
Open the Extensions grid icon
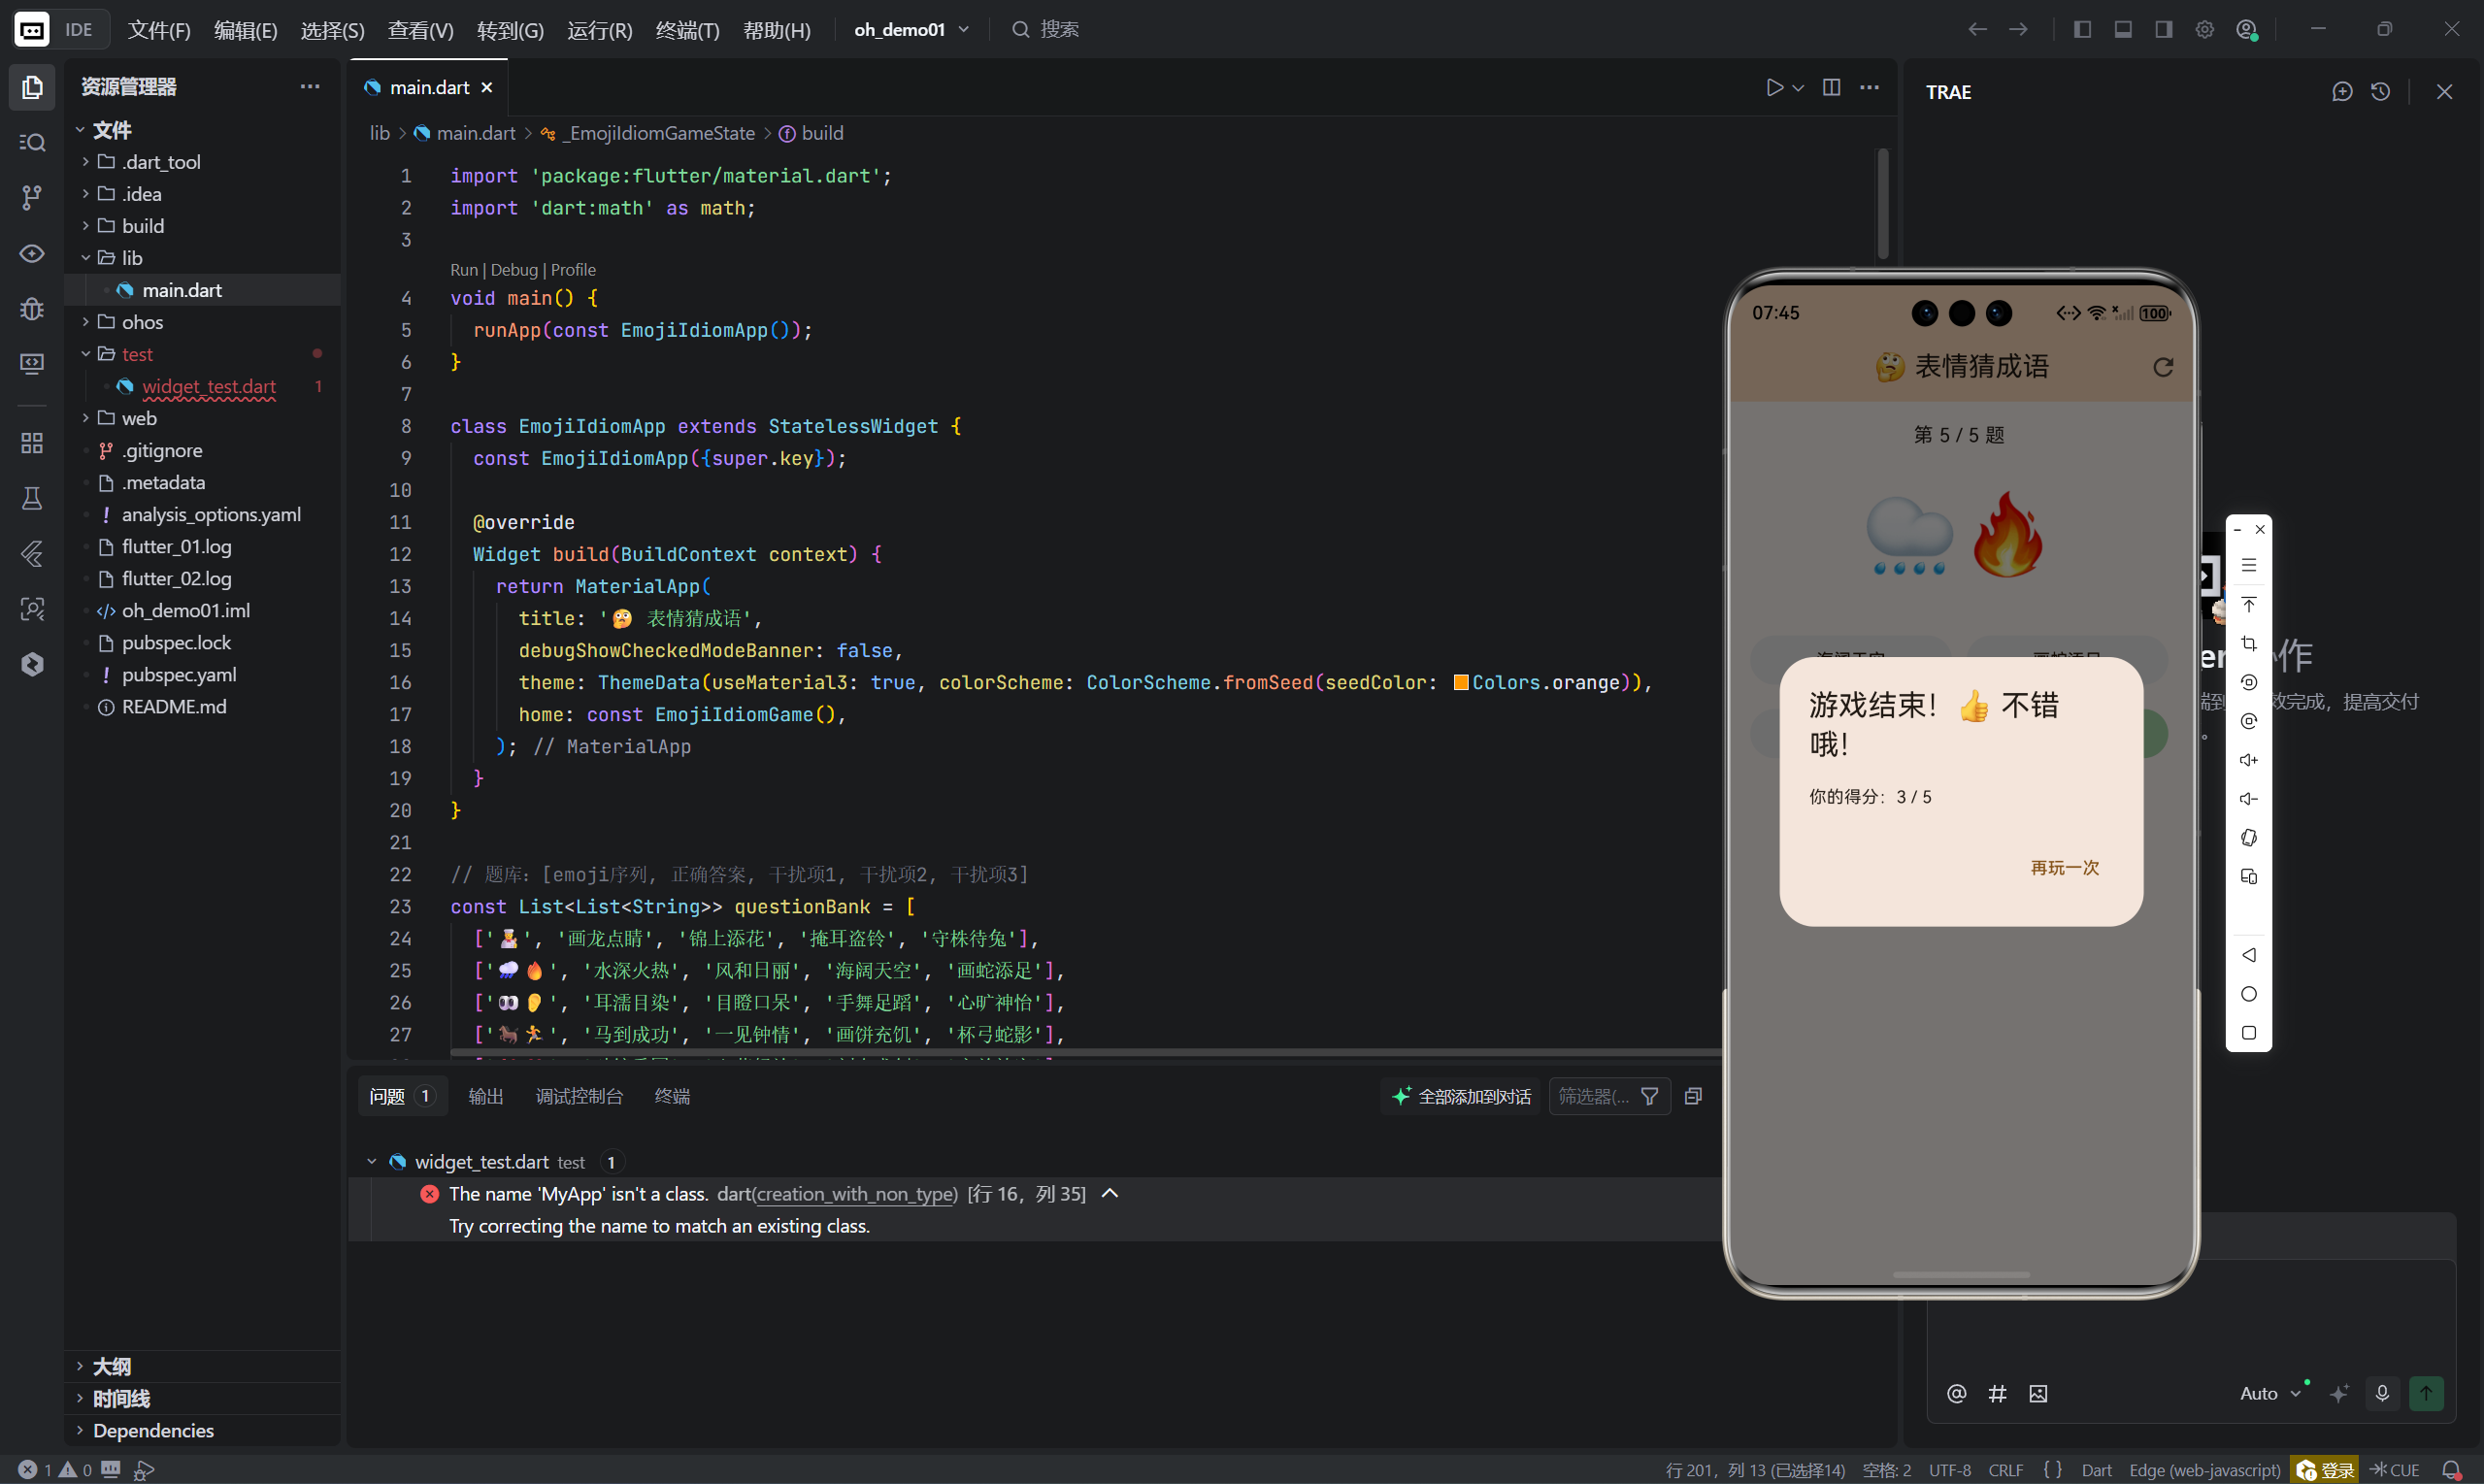pos(32,443)
